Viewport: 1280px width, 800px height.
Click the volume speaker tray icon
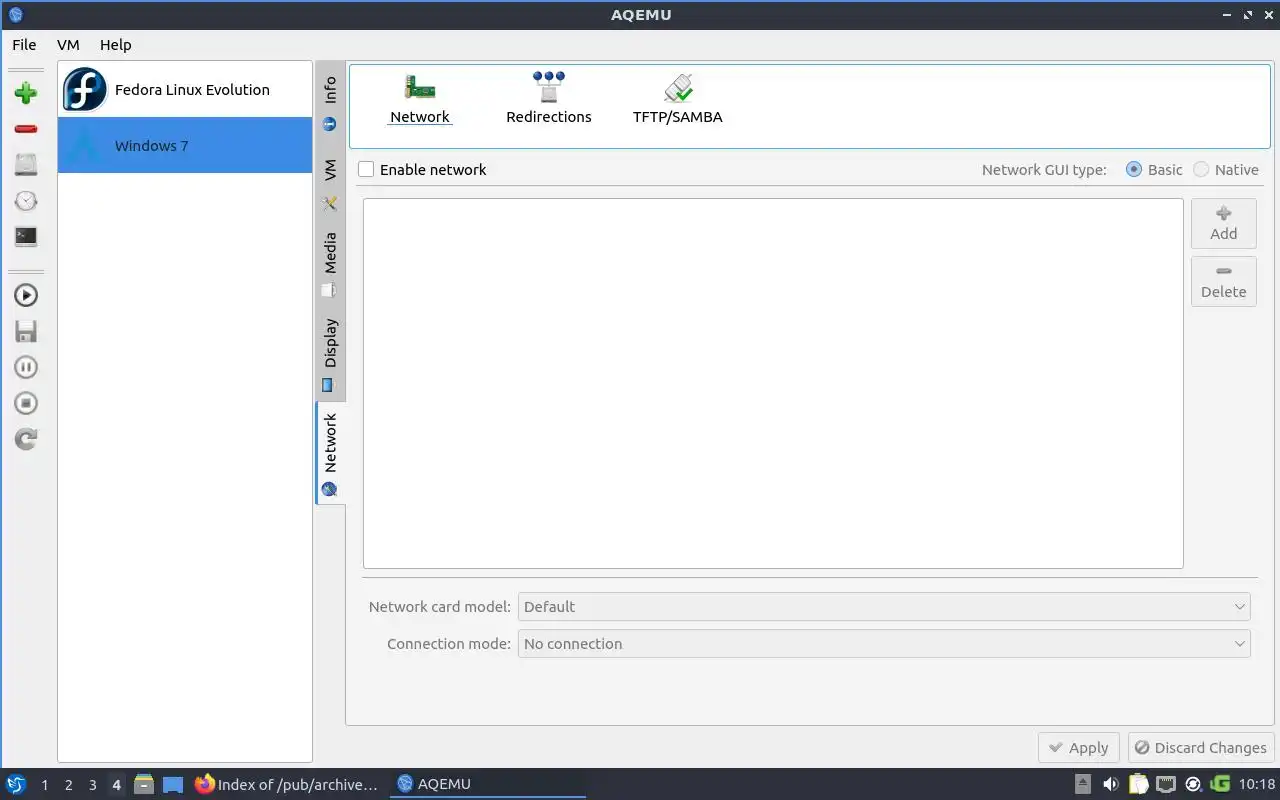pos(1111,784)
